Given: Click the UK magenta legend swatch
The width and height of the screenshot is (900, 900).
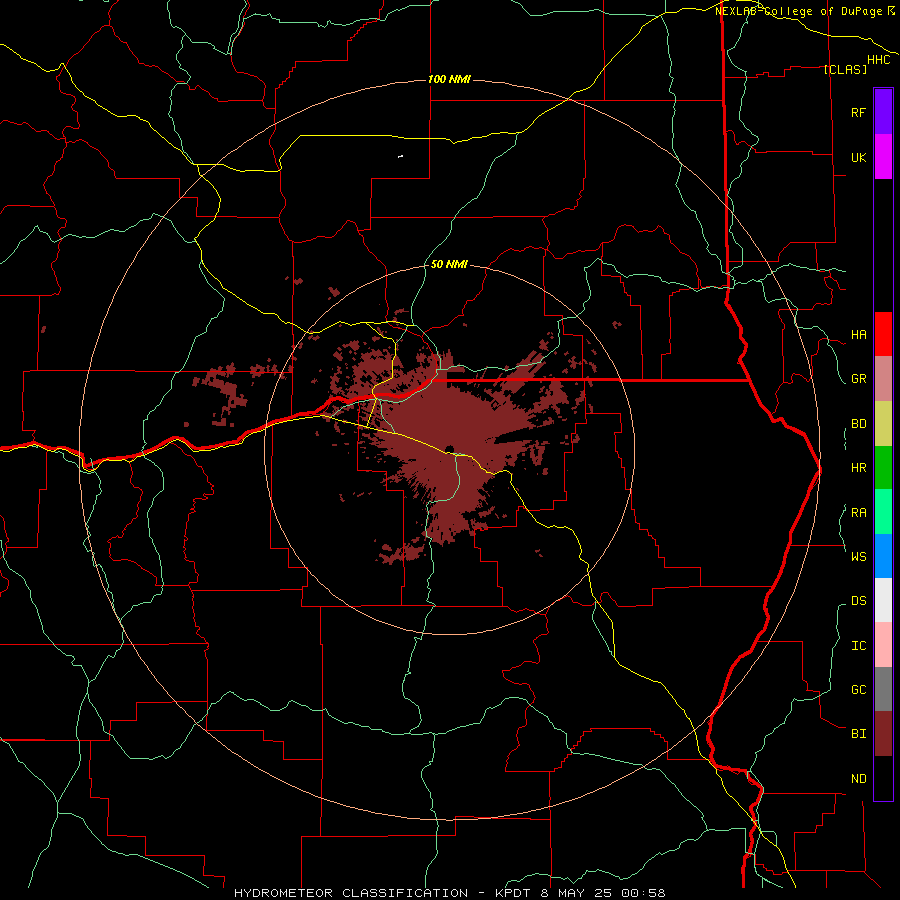Looking at the screenshot, I should pos(883,157).
